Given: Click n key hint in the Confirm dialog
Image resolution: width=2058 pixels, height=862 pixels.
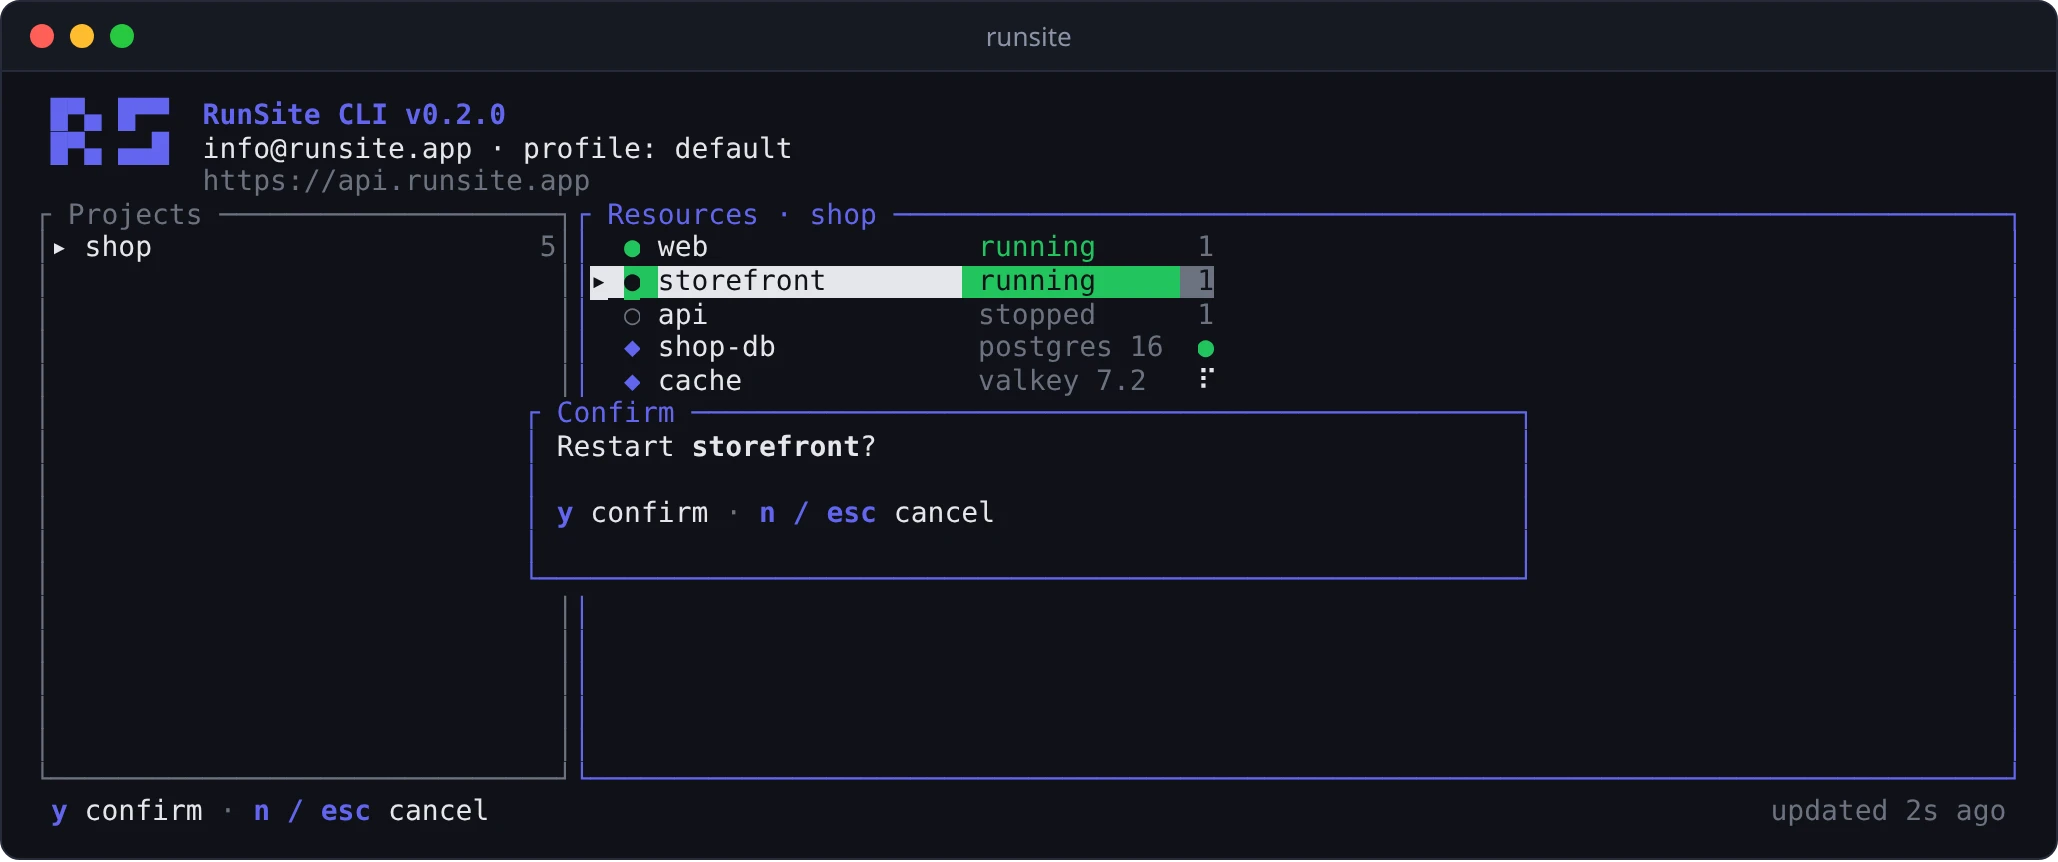Looking at the screenshot, I should click(x=767, y=513).
